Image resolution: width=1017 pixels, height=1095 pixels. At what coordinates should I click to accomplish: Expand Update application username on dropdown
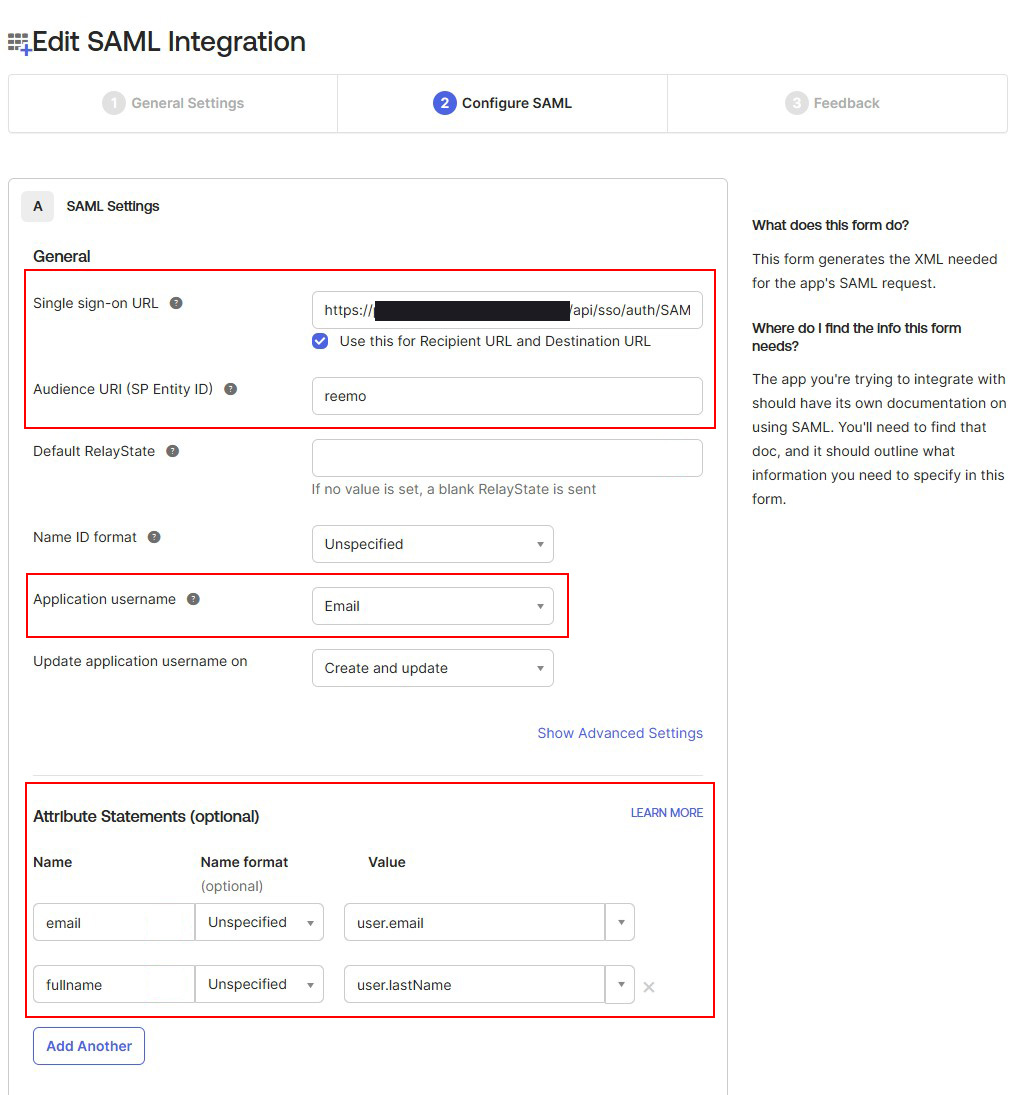[432, 668]
